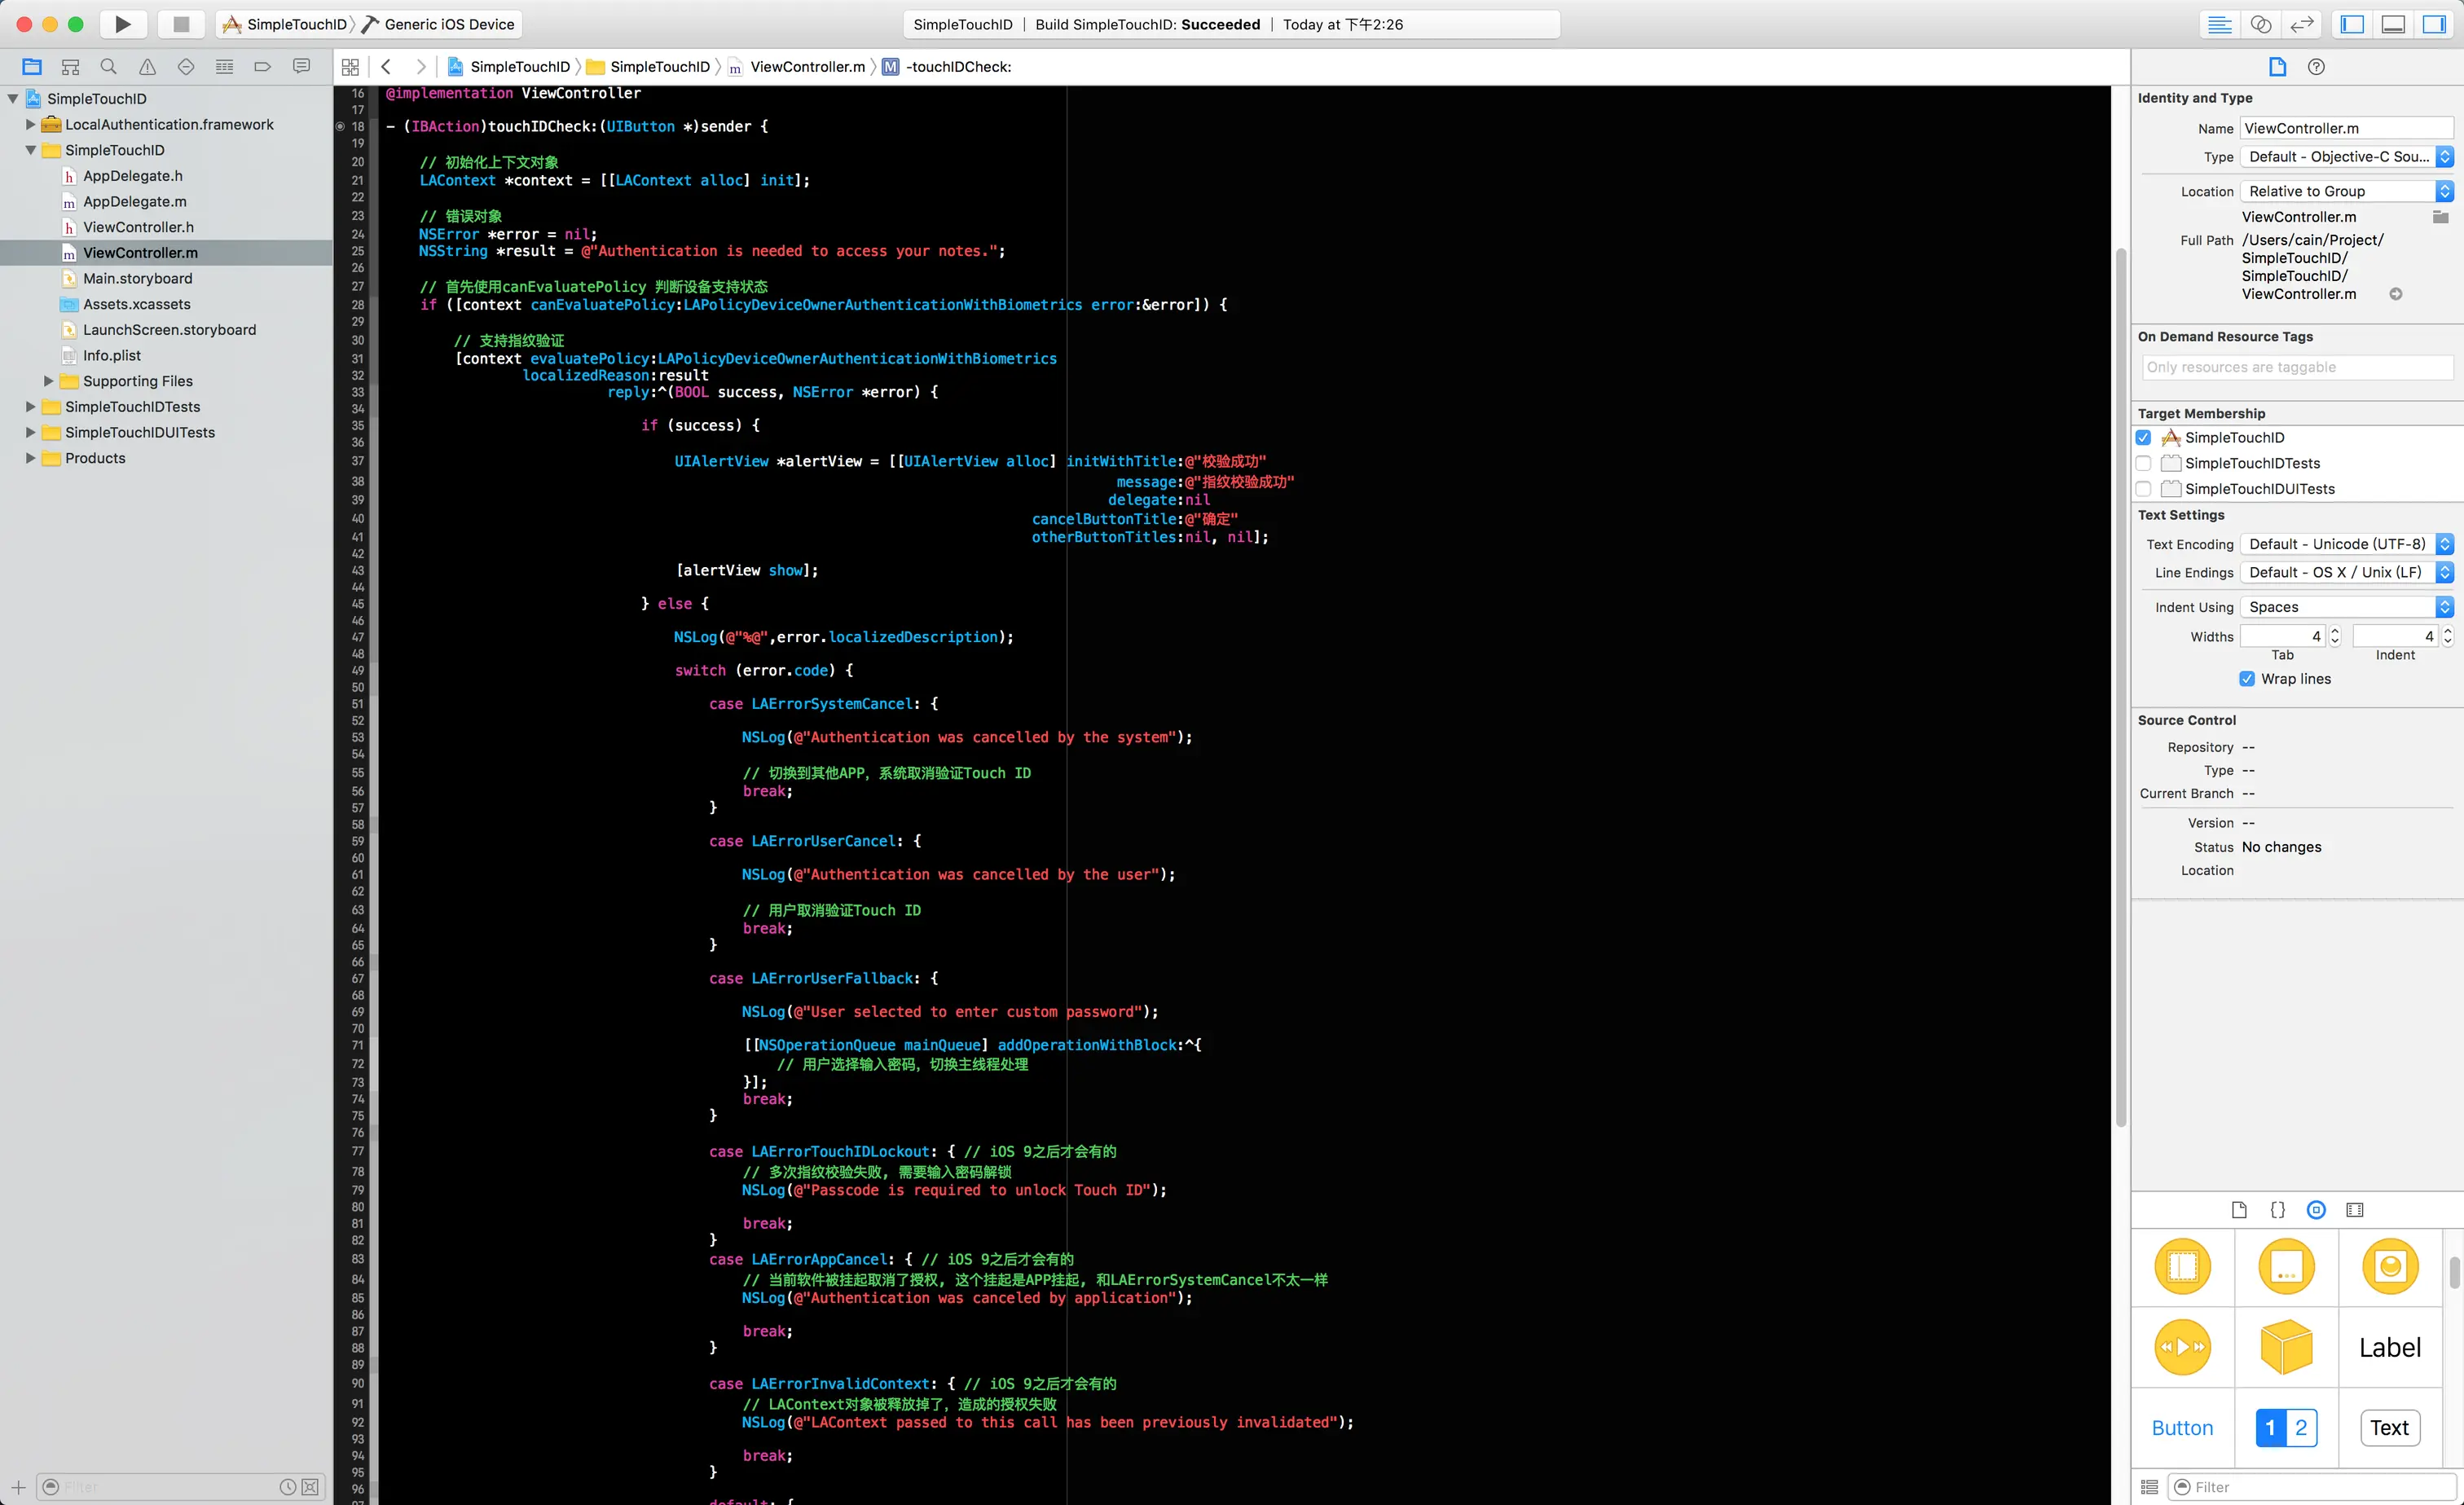Click ViewController.m in the jump bar
This screenshot has height=1505, width=2464.
(807, 67)
